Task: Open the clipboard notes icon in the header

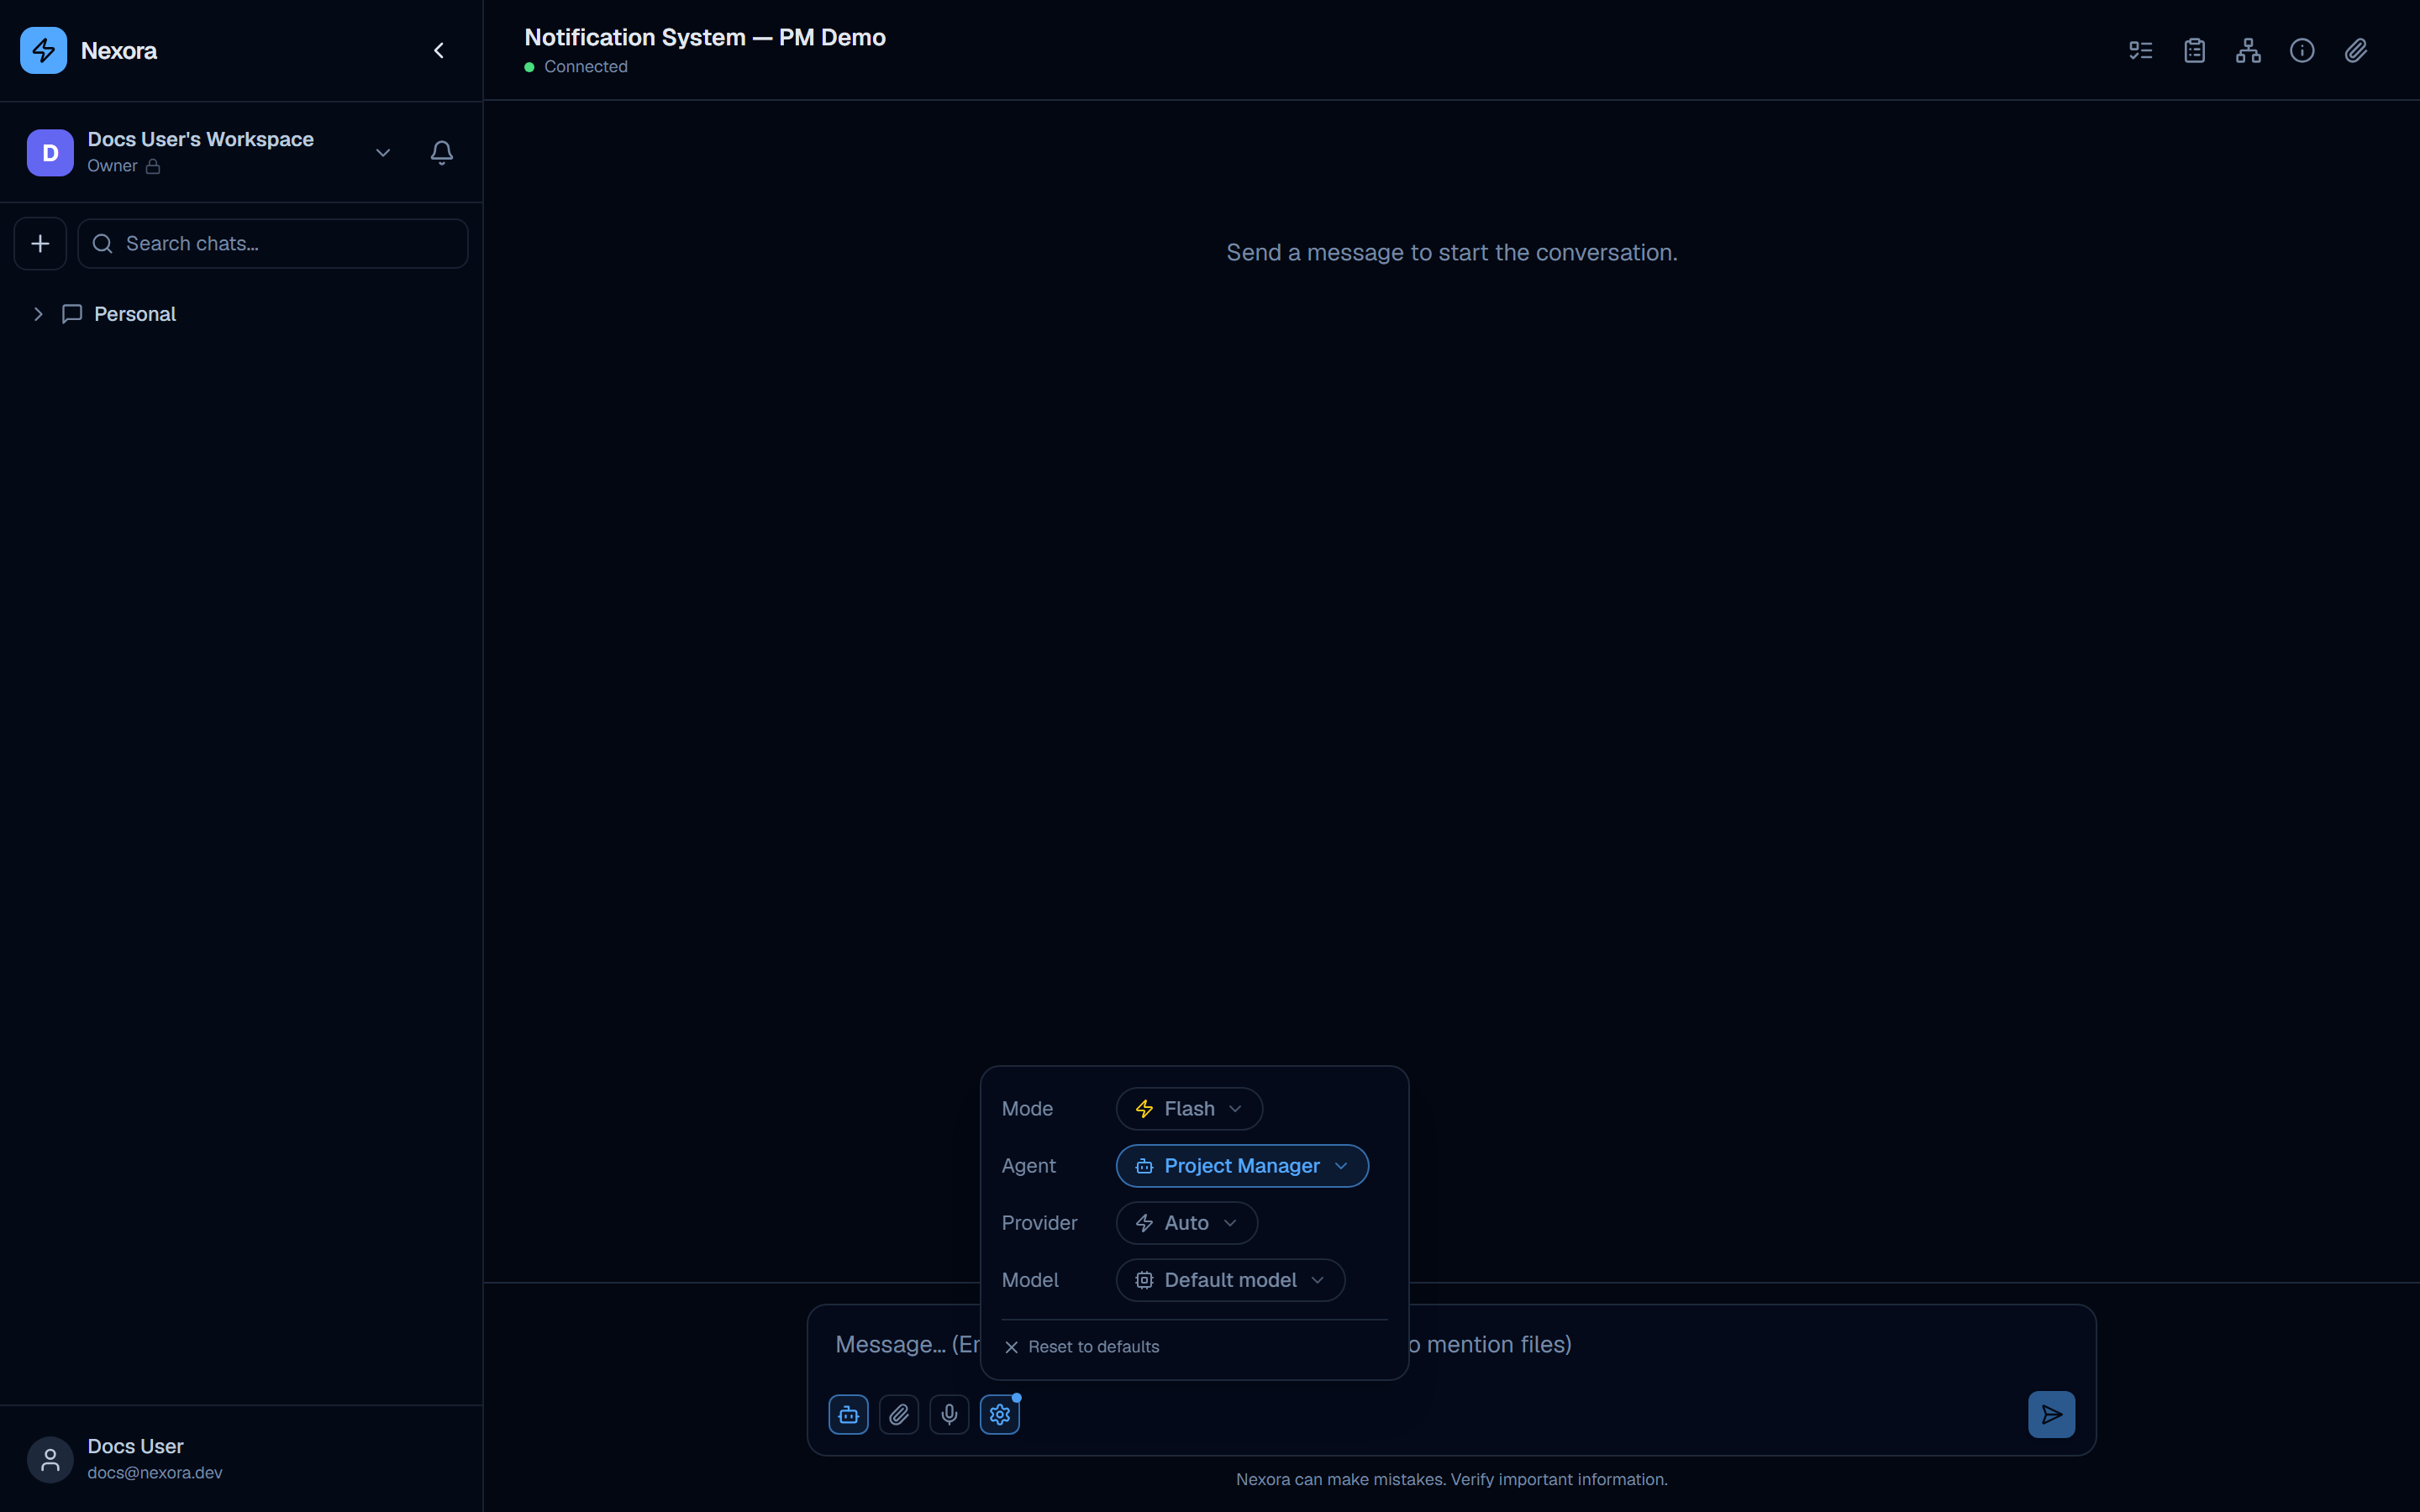Action: [2195, 50]
